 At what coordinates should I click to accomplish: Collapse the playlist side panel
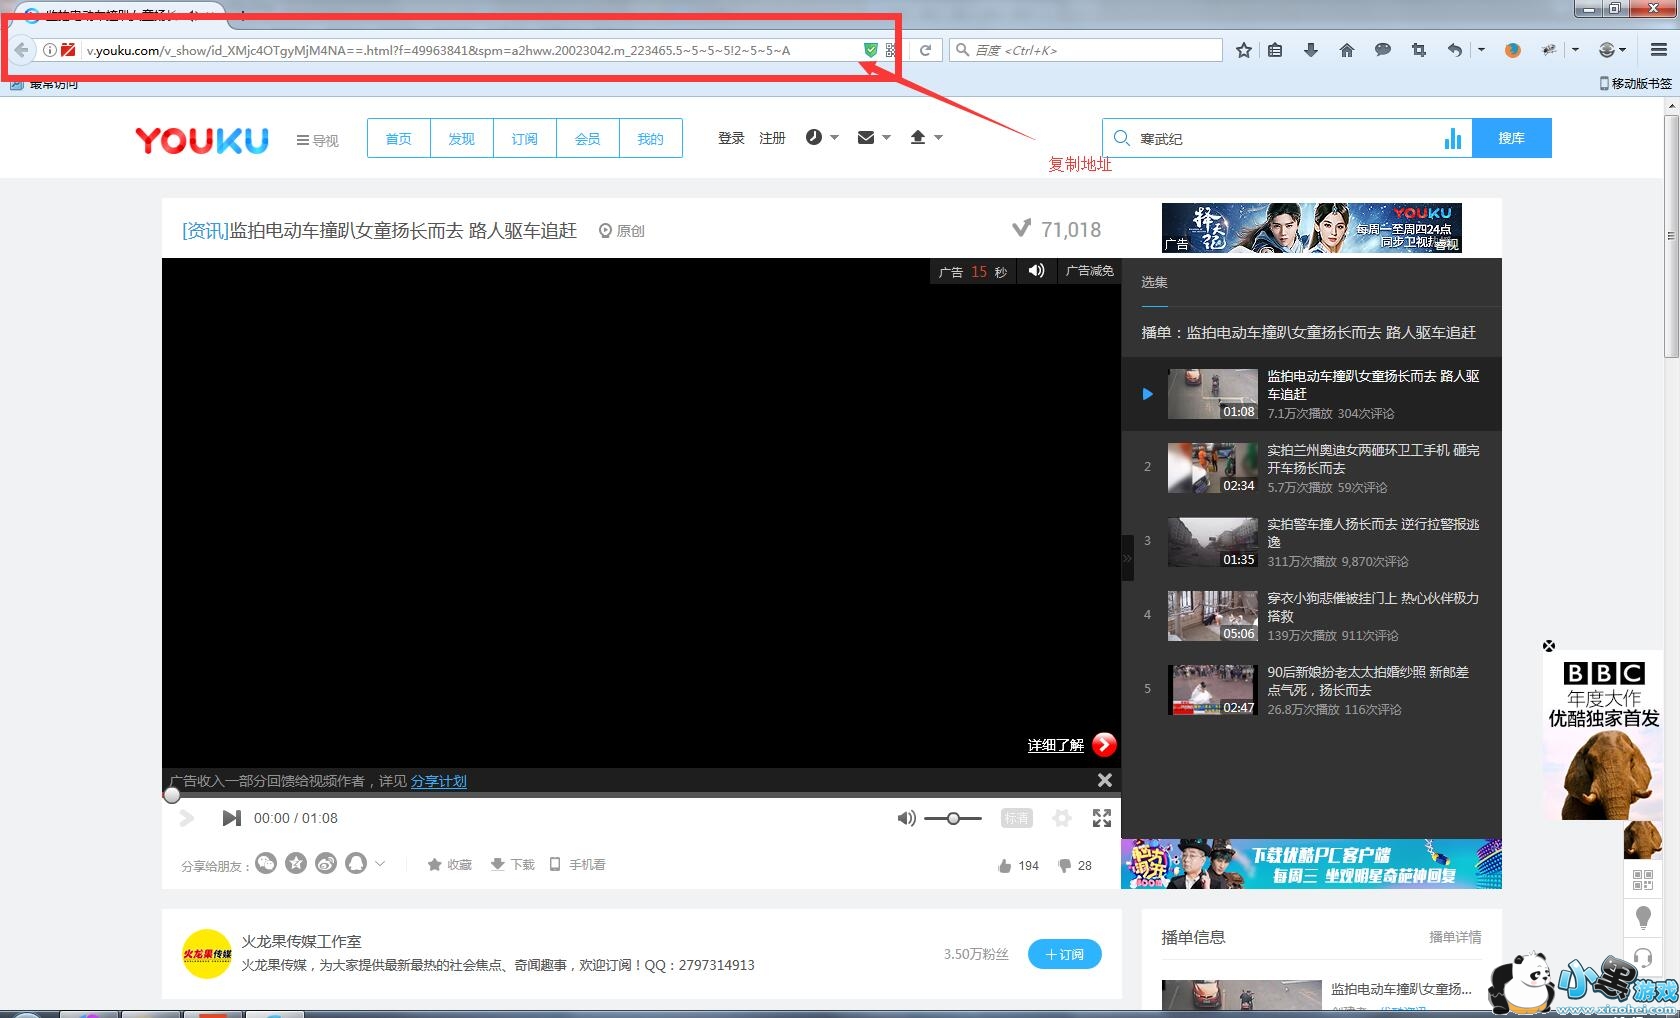click(x=1127, y=559)
